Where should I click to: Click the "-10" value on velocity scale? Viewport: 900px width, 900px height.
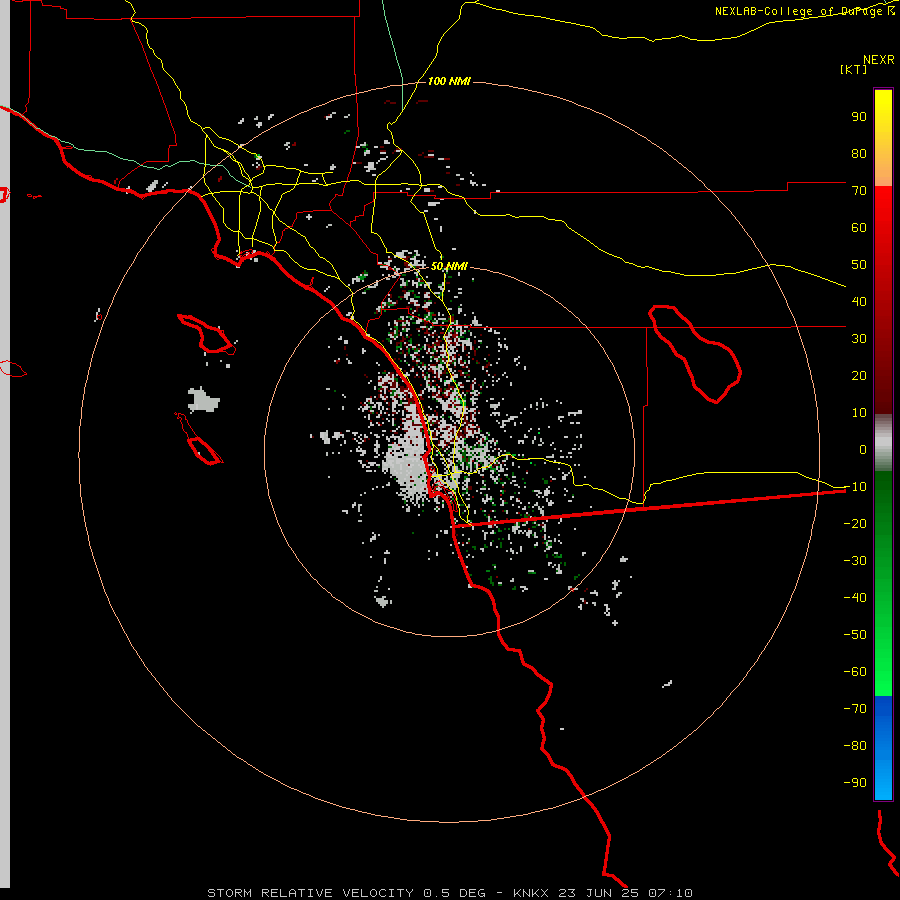point(855,487)
